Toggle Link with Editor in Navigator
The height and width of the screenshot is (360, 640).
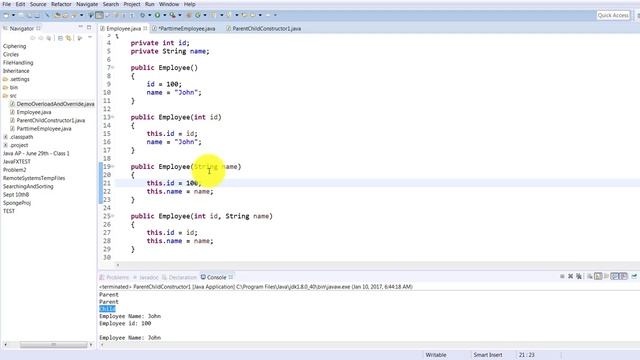(x=69, y=38)
